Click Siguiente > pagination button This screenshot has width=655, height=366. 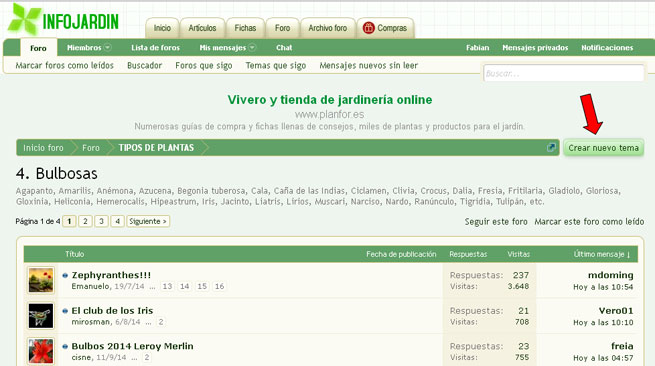(148, 221)
